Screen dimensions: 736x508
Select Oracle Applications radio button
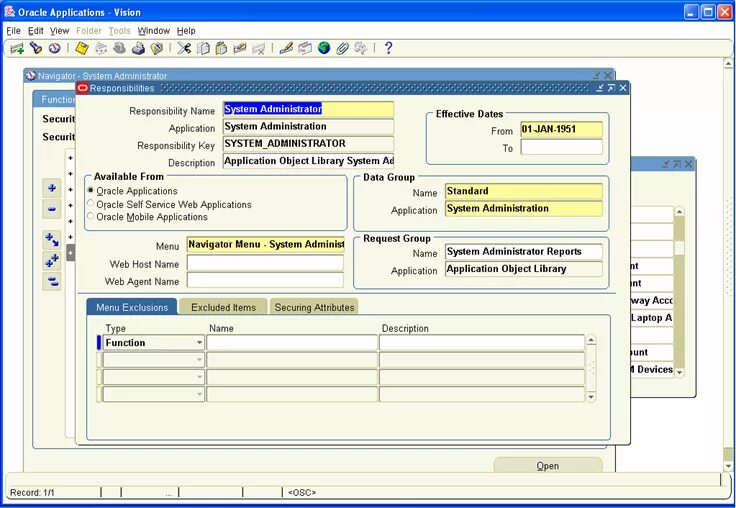click(x=91, y=190)
